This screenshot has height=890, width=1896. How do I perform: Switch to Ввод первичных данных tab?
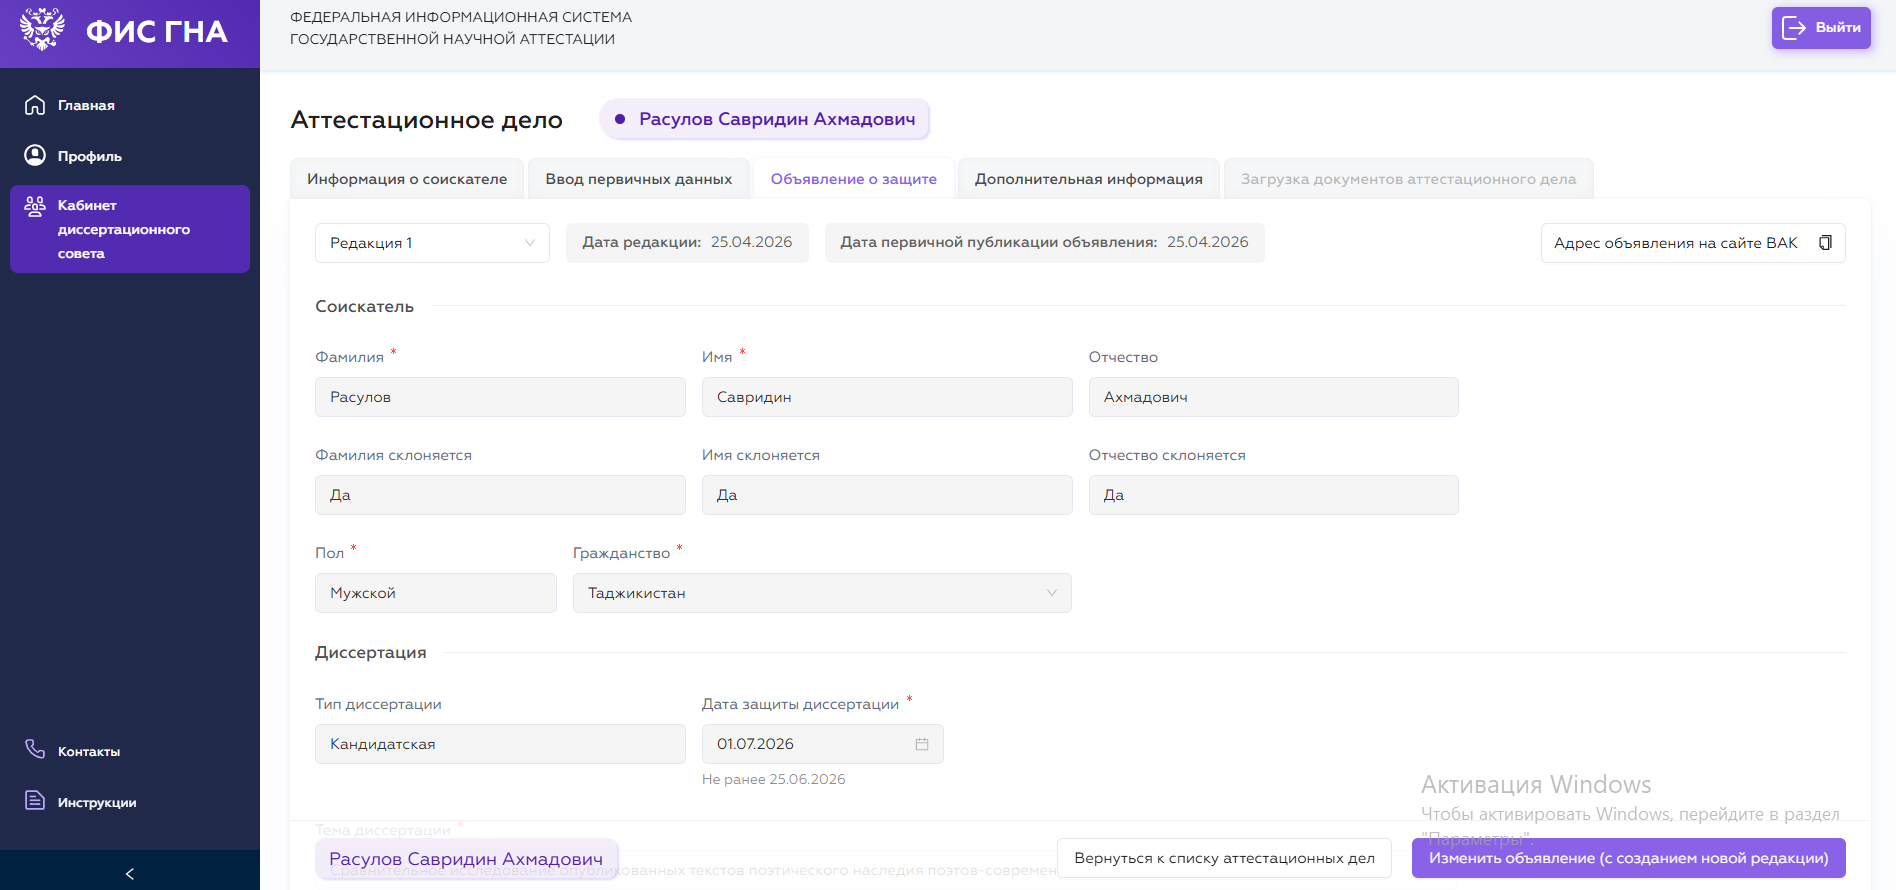click(x=639, y=179)
